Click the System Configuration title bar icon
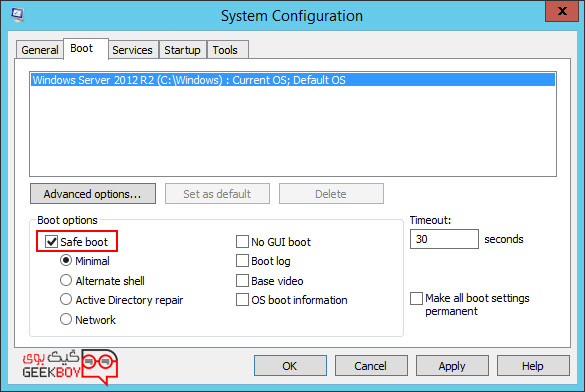Viewport: 585px width, 392px height. pyautogui.click(x=18, y=15)
